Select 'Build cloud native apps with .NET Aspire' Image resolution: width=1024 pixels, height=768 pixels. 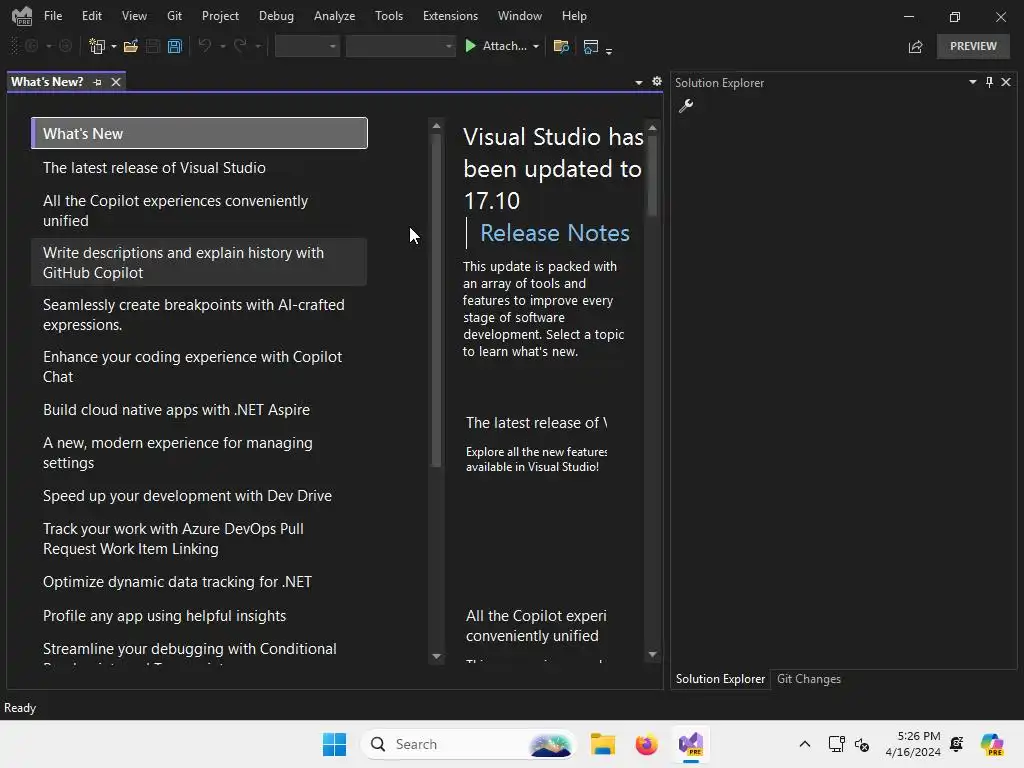click(x=199, y=410)
